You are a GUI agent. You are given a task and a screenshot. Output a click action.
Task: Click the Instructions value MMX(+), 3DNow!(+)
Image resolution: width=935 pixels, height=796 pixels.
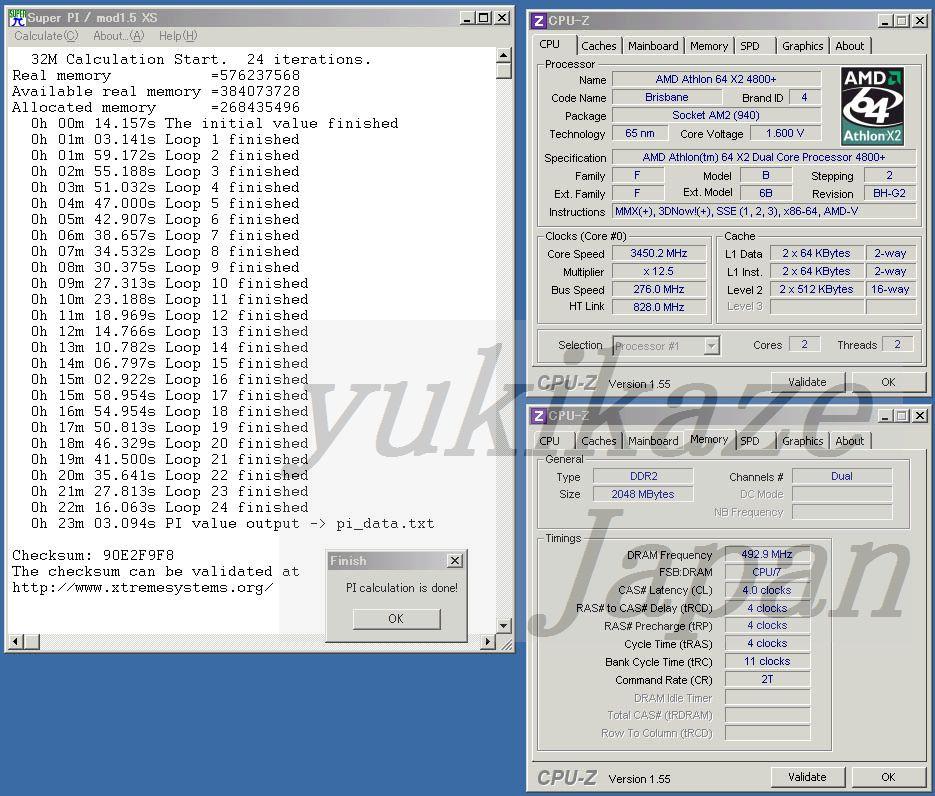click(764, 212)
